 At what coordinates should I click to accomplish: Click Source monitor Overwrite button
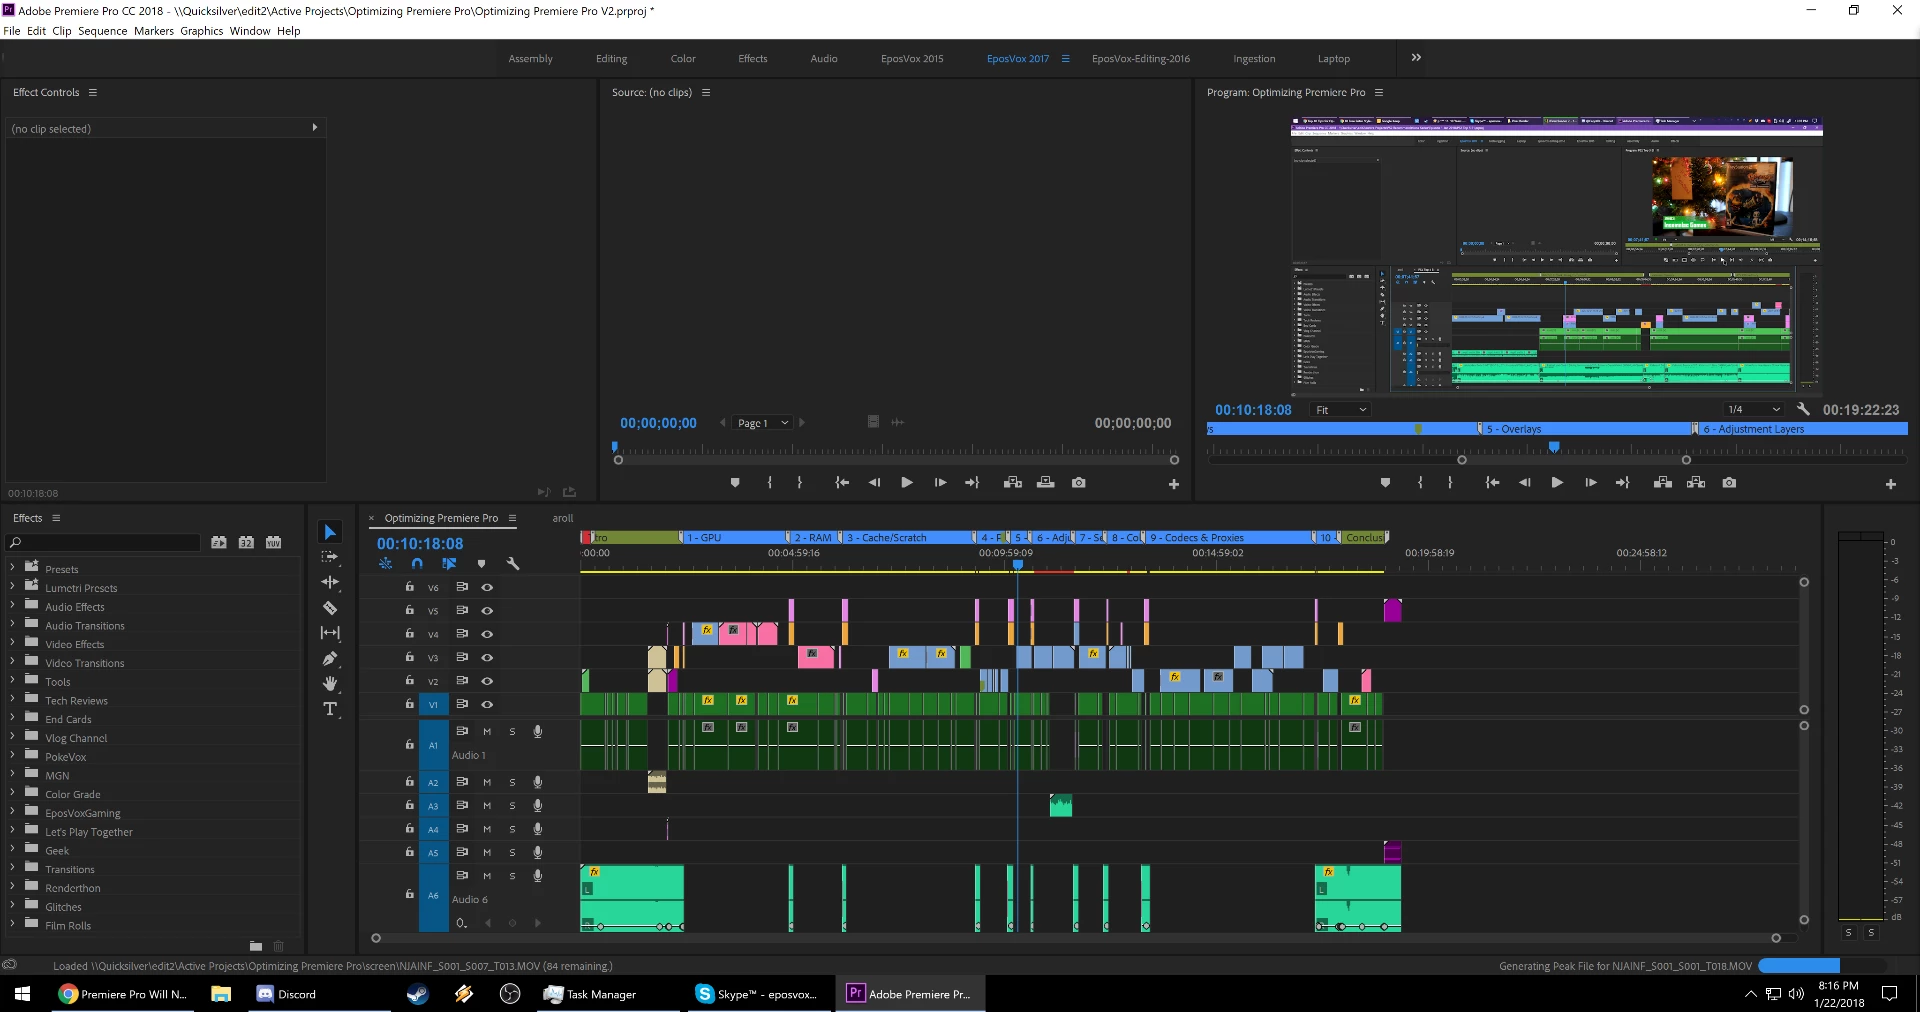(1046, 483)
